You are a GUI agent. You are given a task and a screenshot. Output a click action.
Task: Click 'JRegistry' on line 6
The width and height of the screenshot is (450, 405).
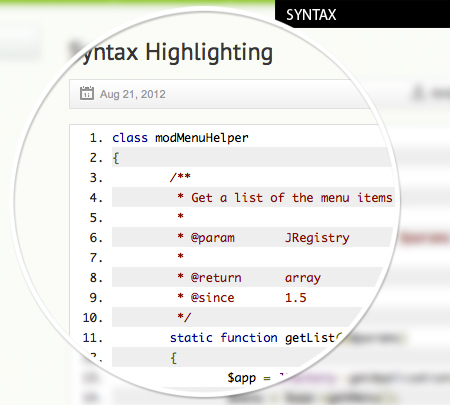click(317, 238)
